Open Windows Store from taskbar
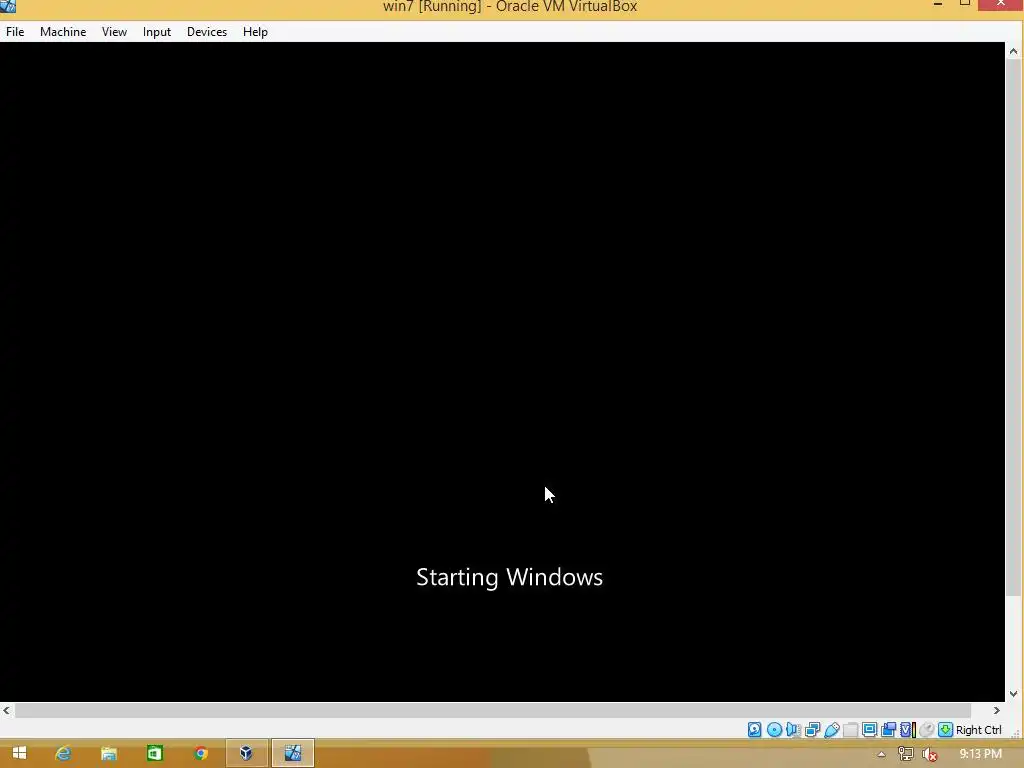This screenshot has height=768, width=1024. (154, 753)
